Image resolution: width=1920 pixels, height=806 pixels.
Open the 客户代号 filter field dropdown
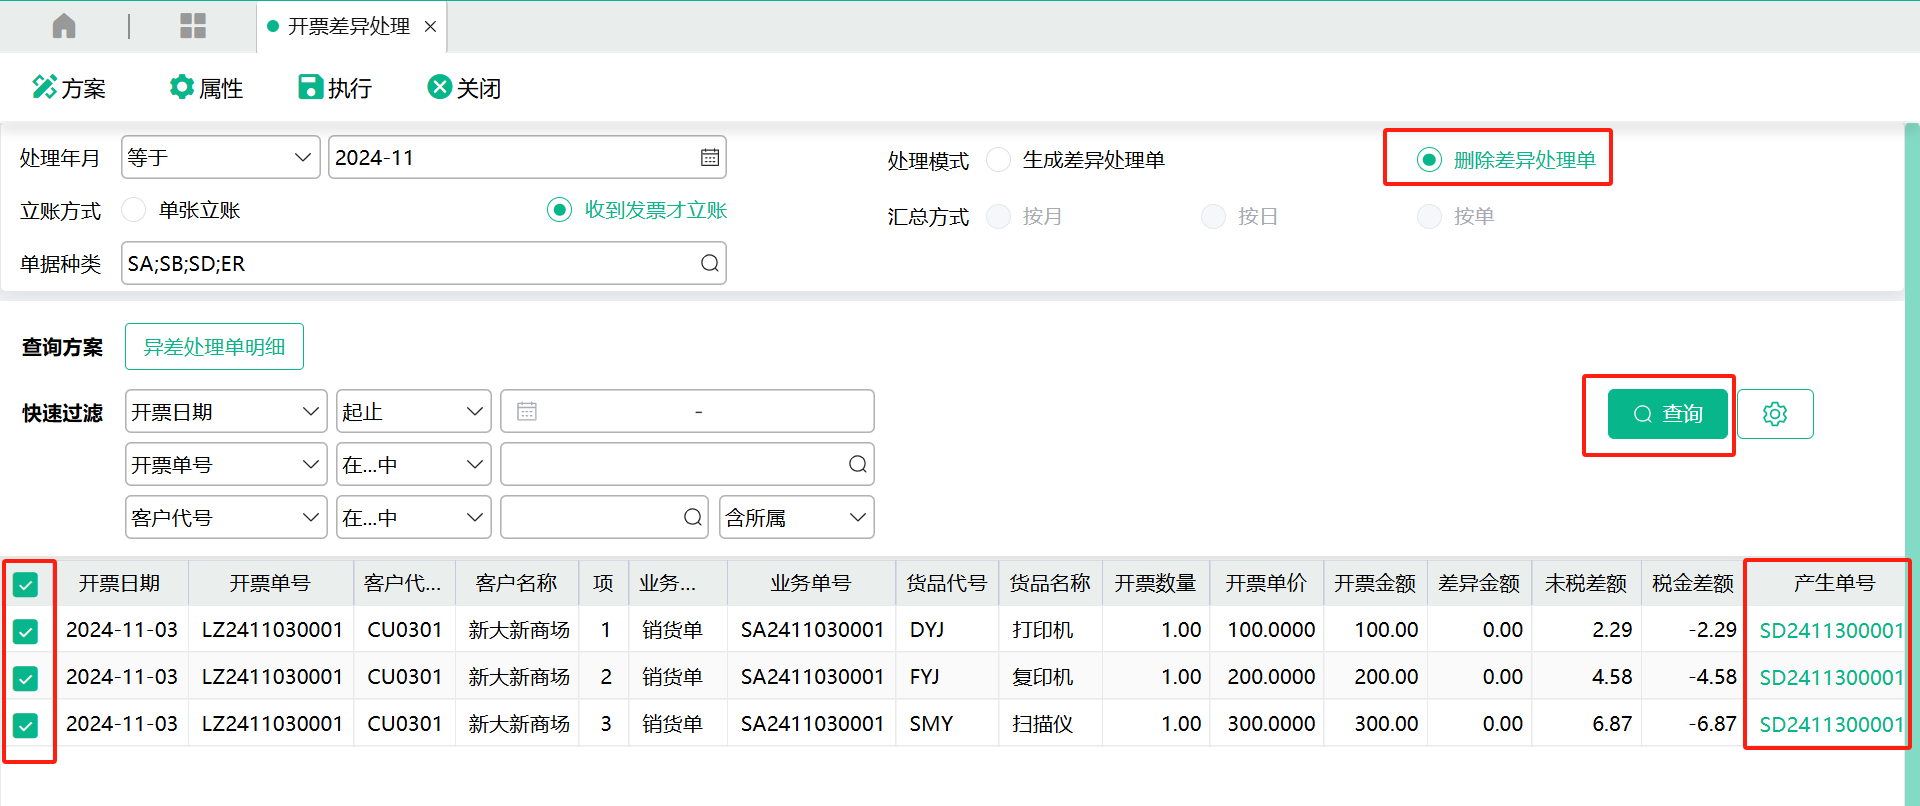pos(226,517)
